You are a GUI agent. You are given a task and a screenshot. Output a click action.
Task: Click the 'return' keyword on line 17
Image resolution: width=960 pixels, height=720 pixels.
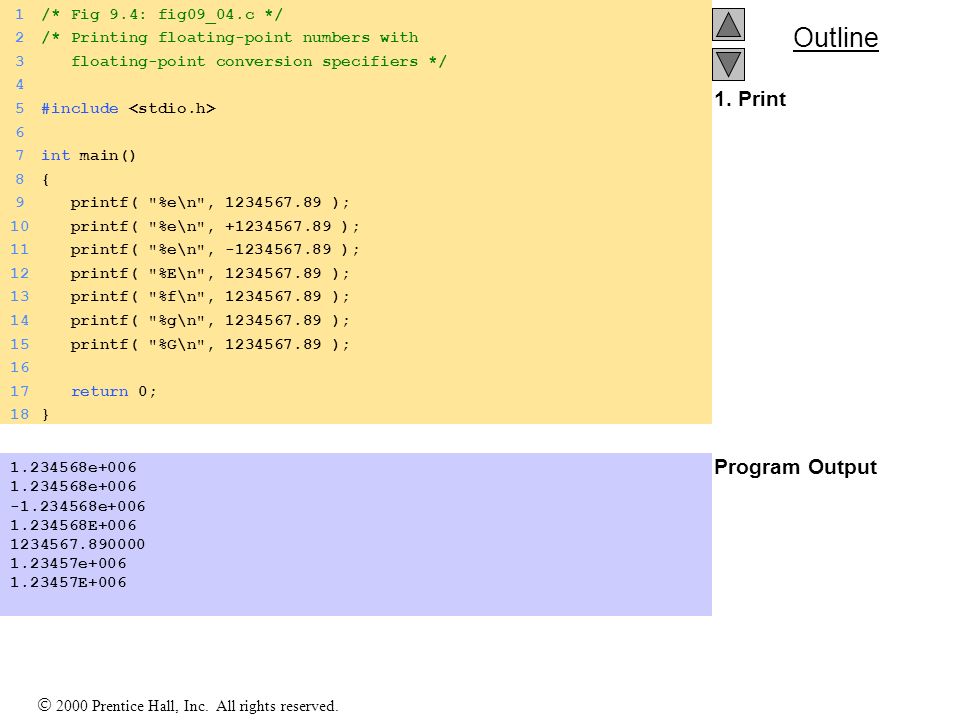click(100, 392)
